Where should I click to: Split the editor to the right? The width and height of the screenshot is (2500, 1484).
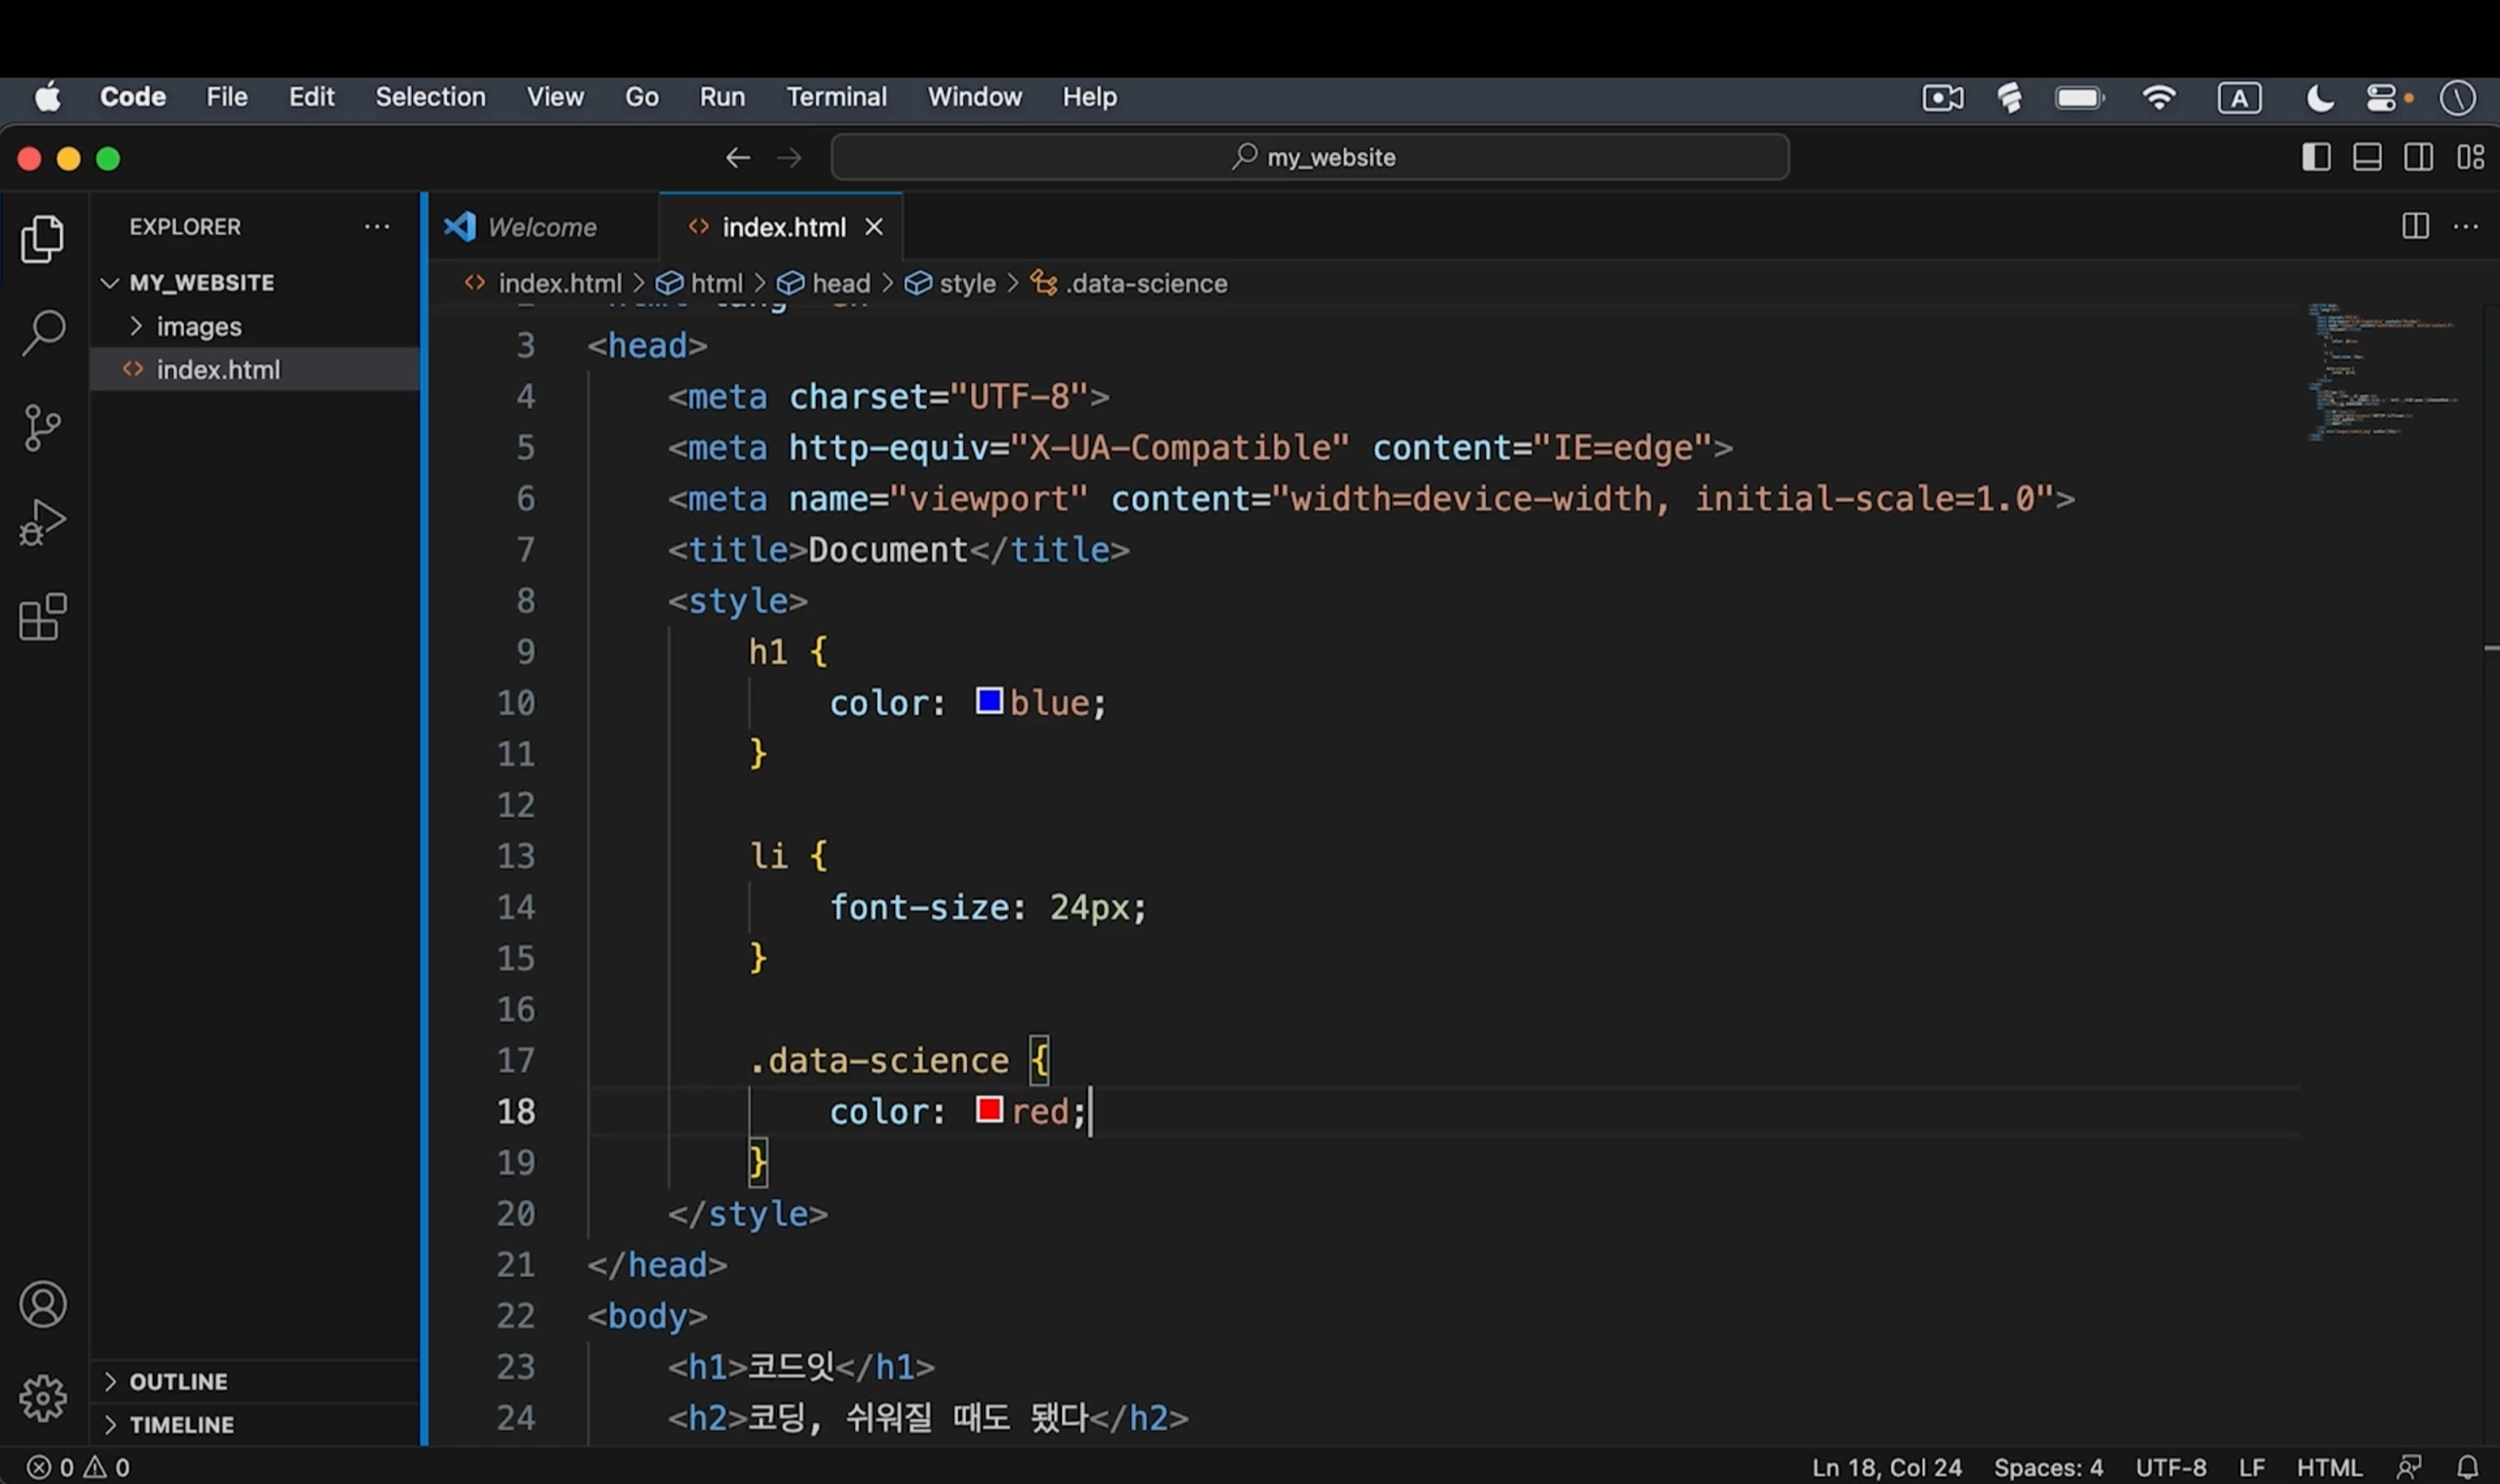2415,227
